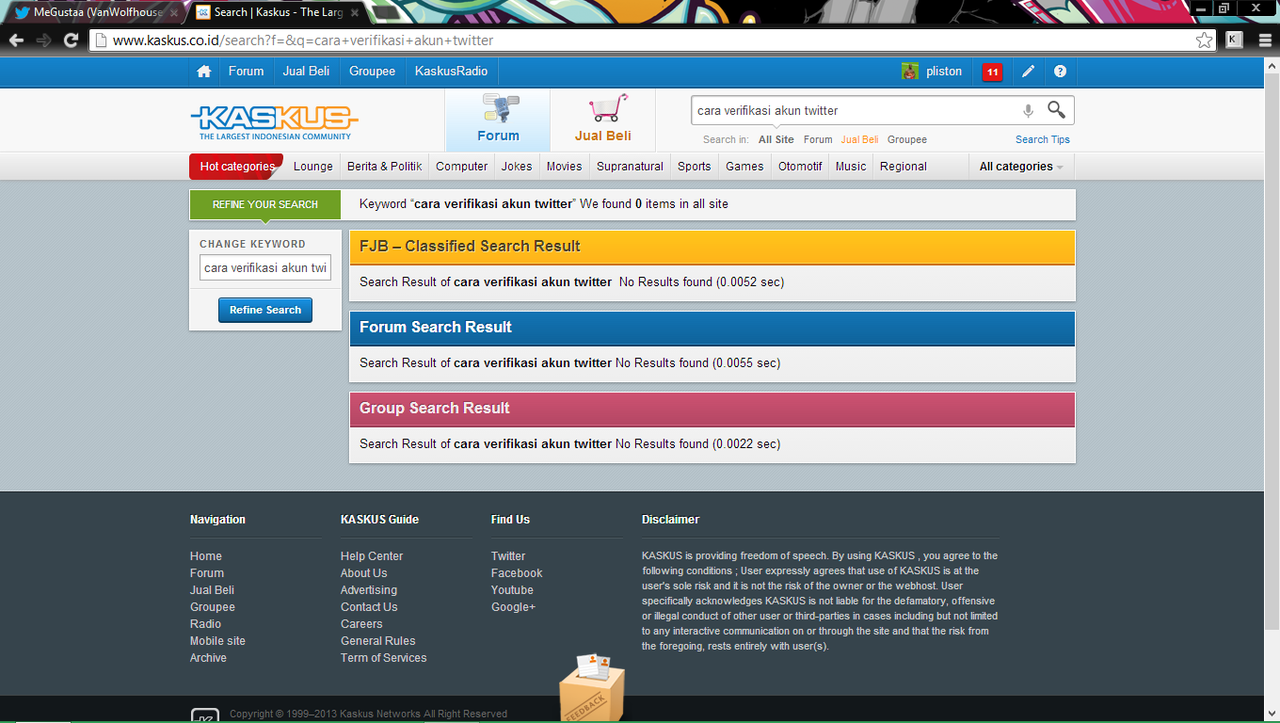Open footer Help Center link
Image resolution: width=1280 pixels, height=723 pixels.
(372, 556)
